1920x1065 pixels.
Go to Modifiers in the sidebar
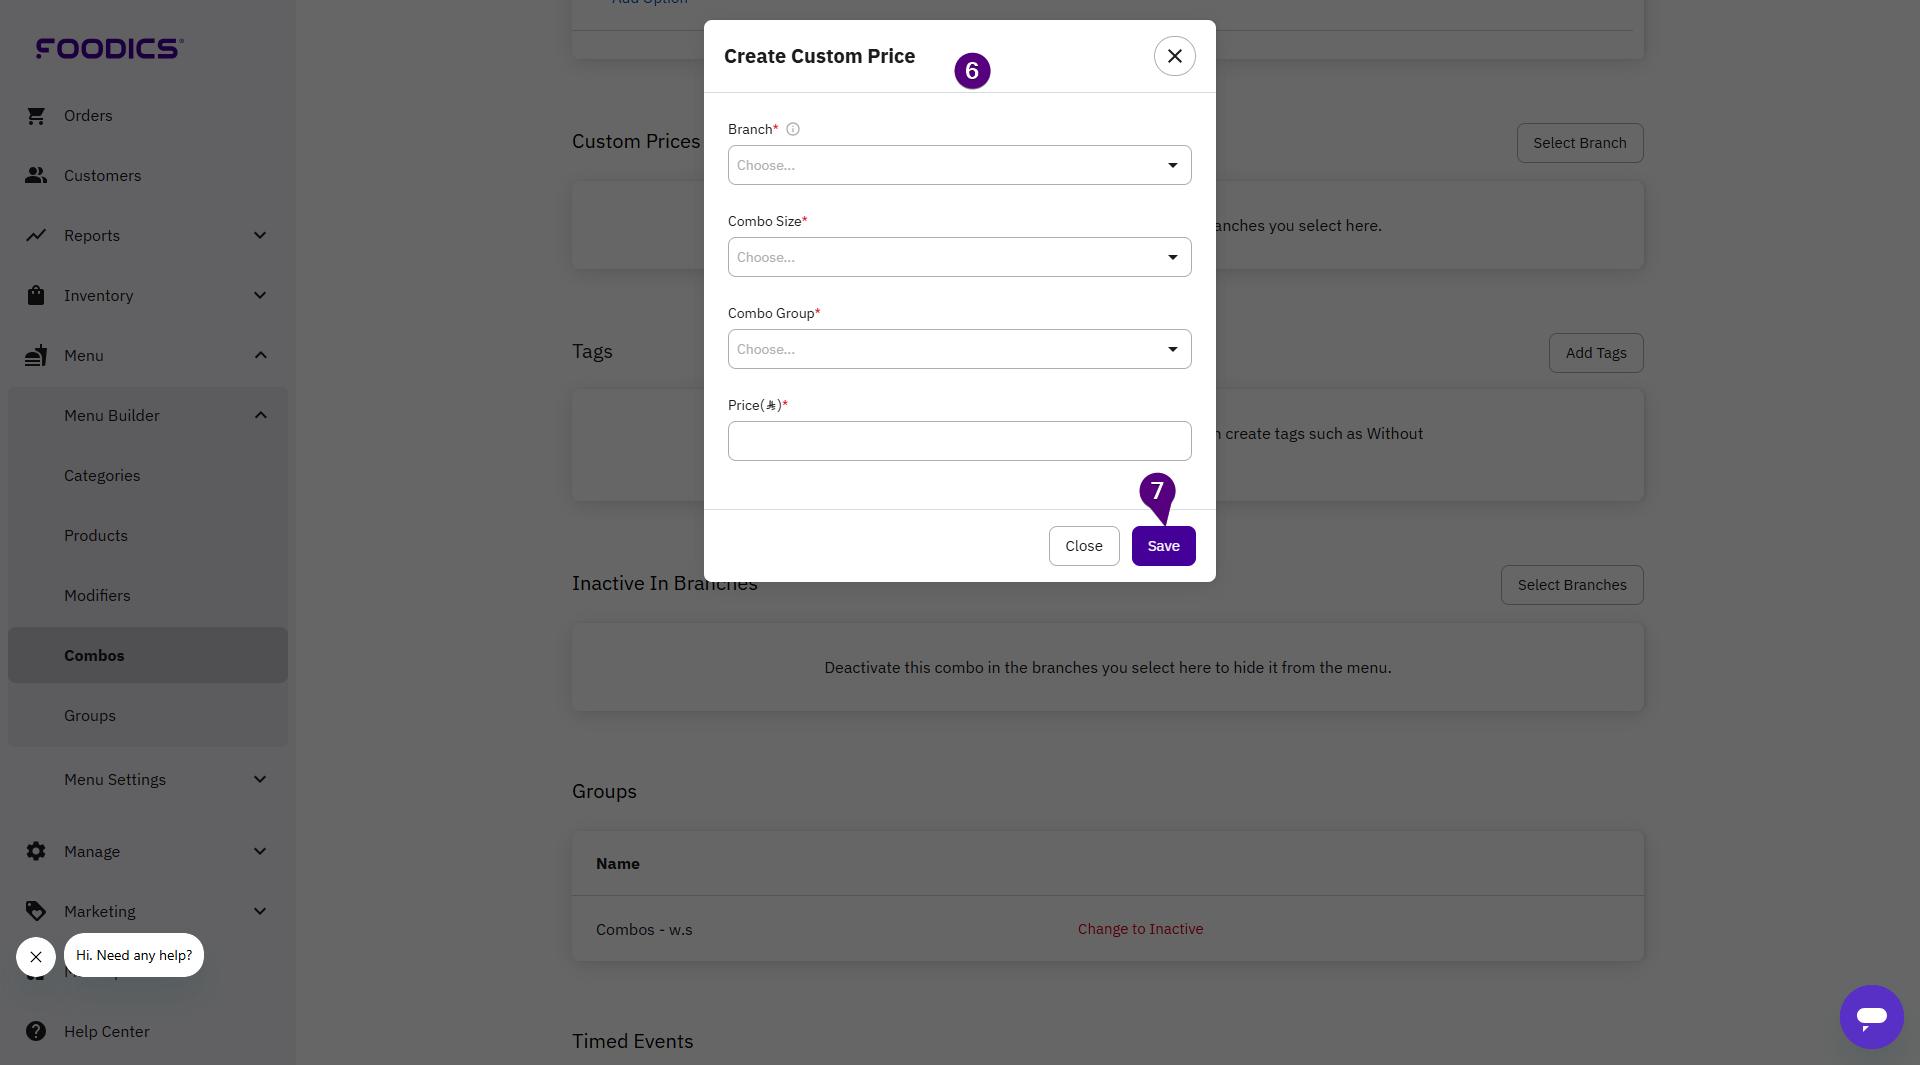pyautogui.click(x=97, y=596)
